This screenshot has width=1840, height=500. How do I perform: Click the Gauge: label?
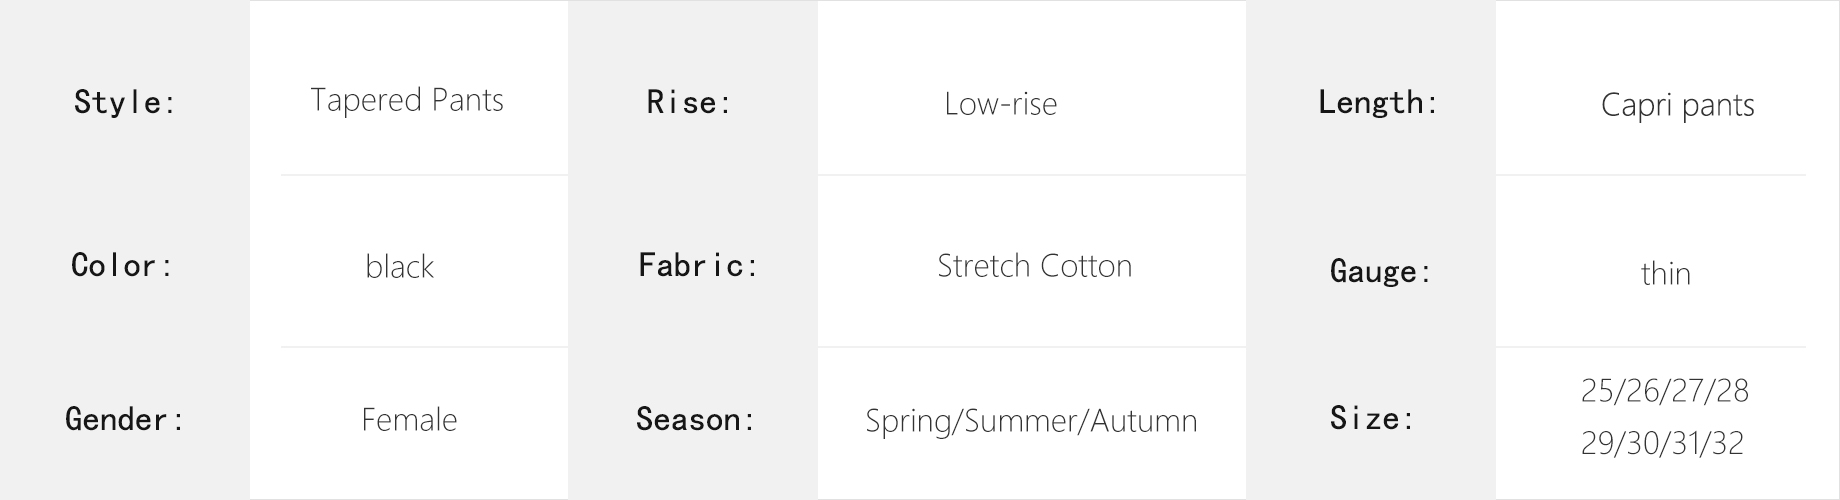[x=1380, y=271]
